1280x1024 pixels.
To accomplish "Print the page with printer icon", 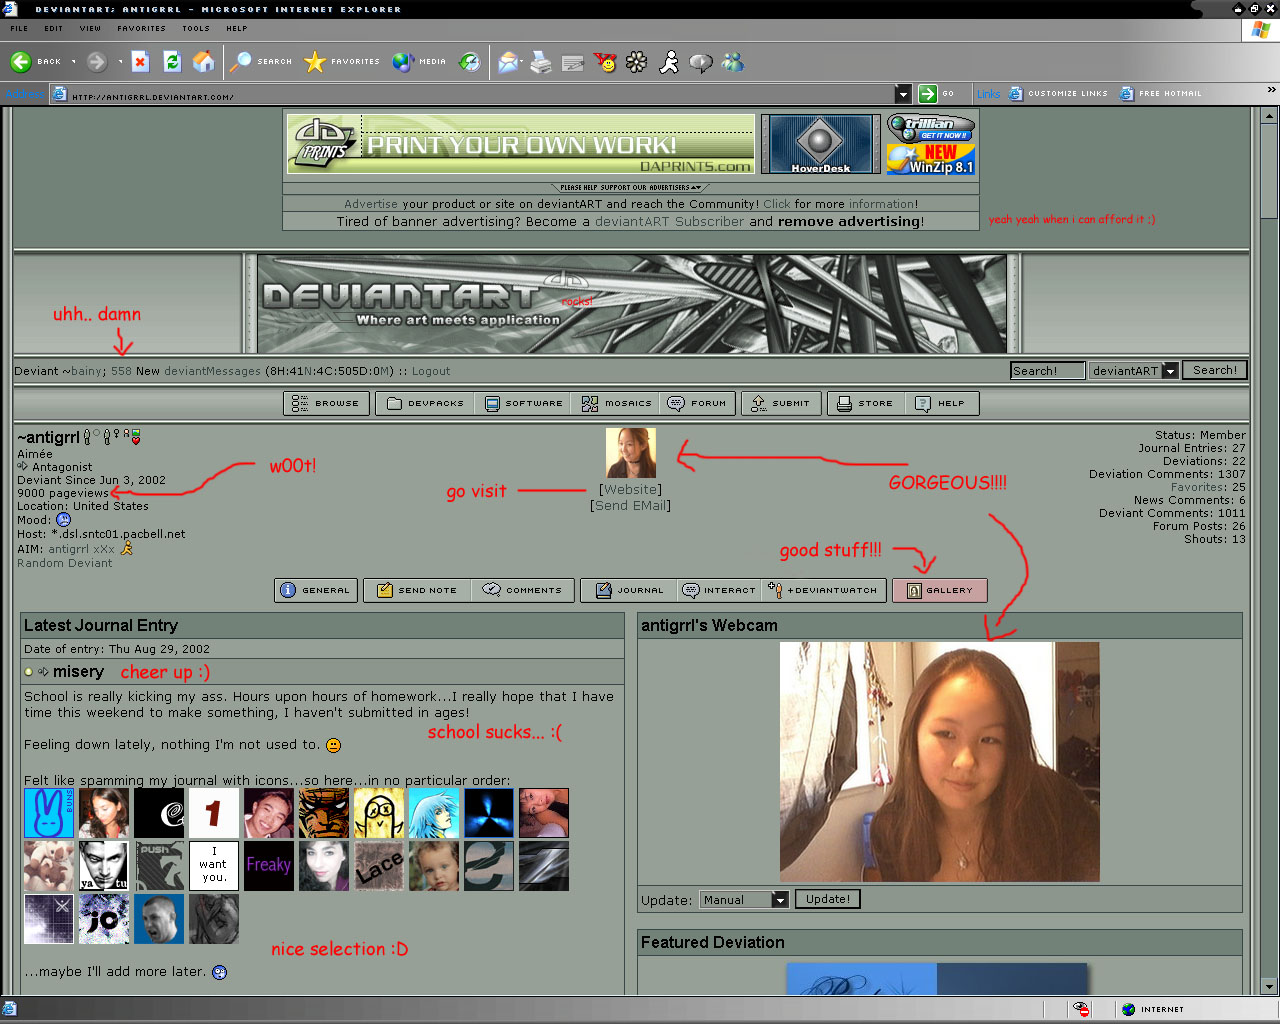I will (541, 63).
